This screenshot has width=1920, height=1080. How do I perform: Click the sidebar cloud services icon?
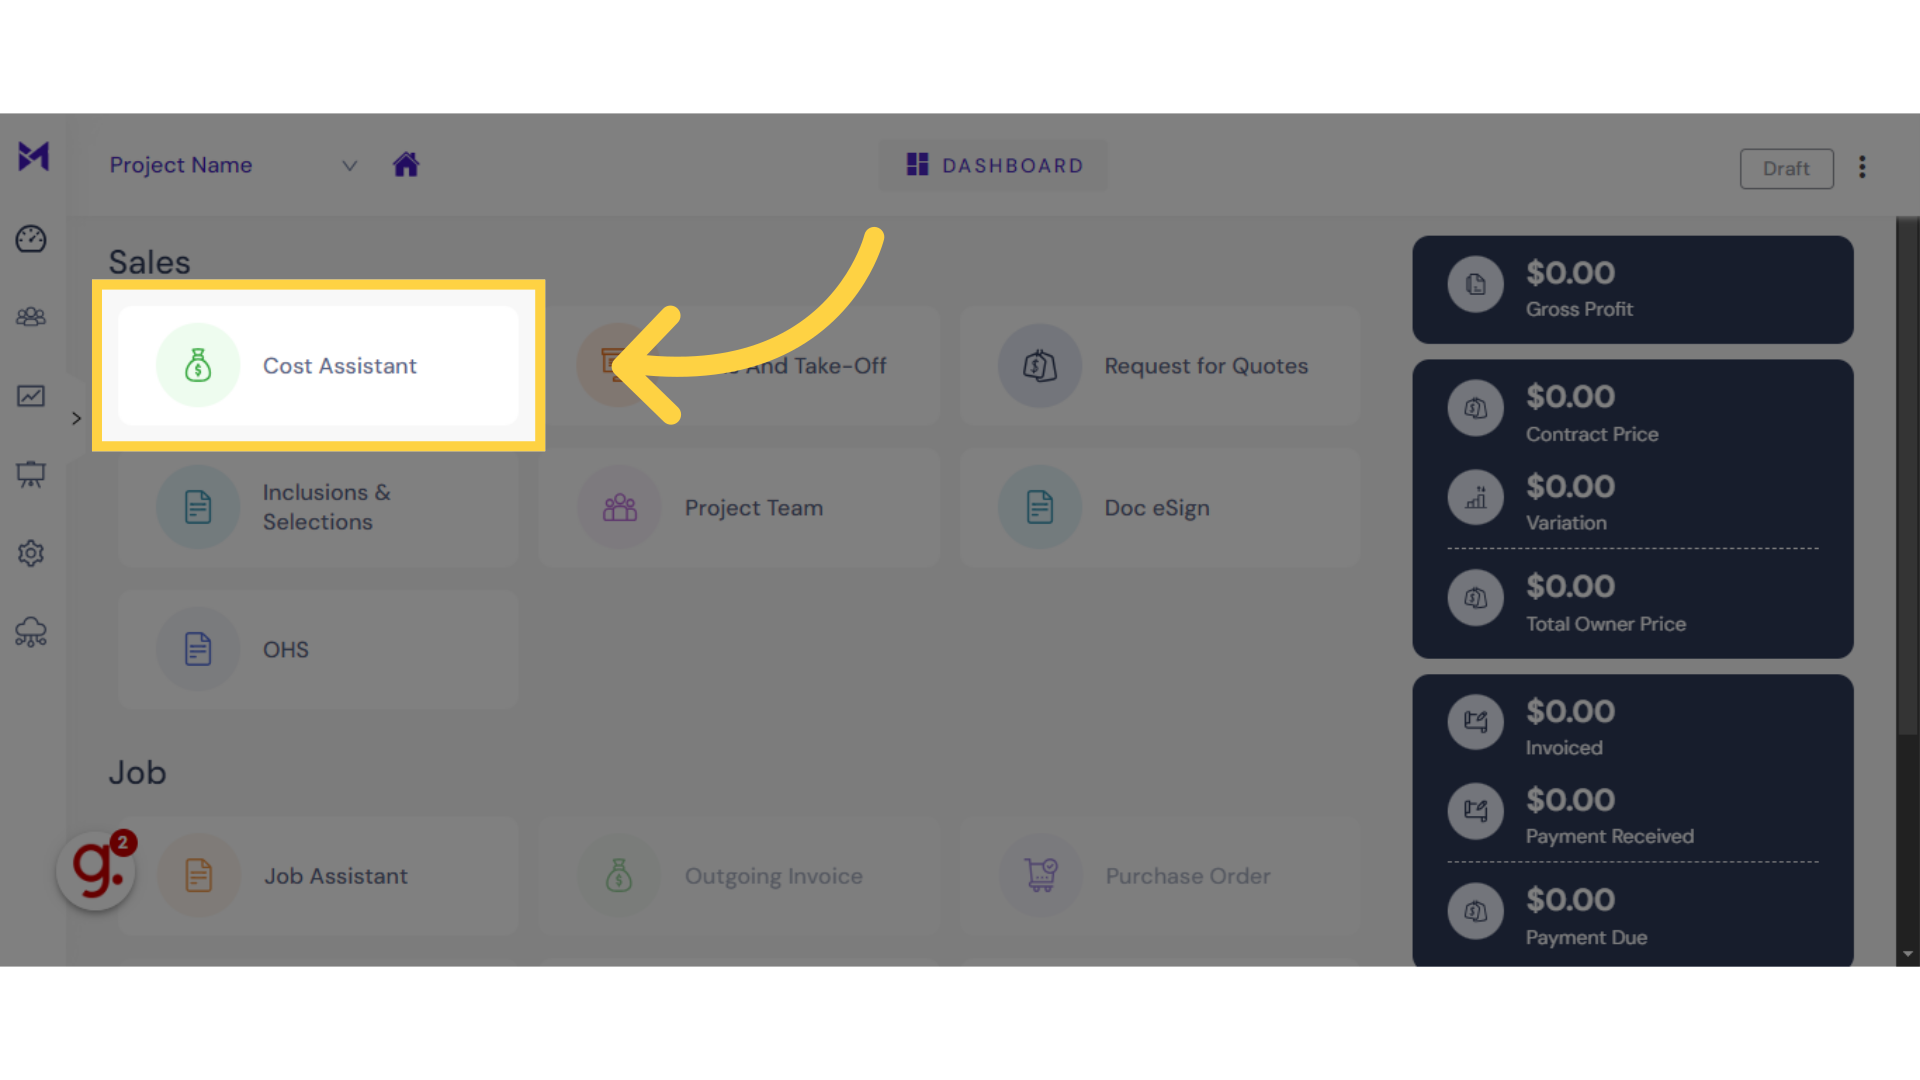[x=30, y=632]
